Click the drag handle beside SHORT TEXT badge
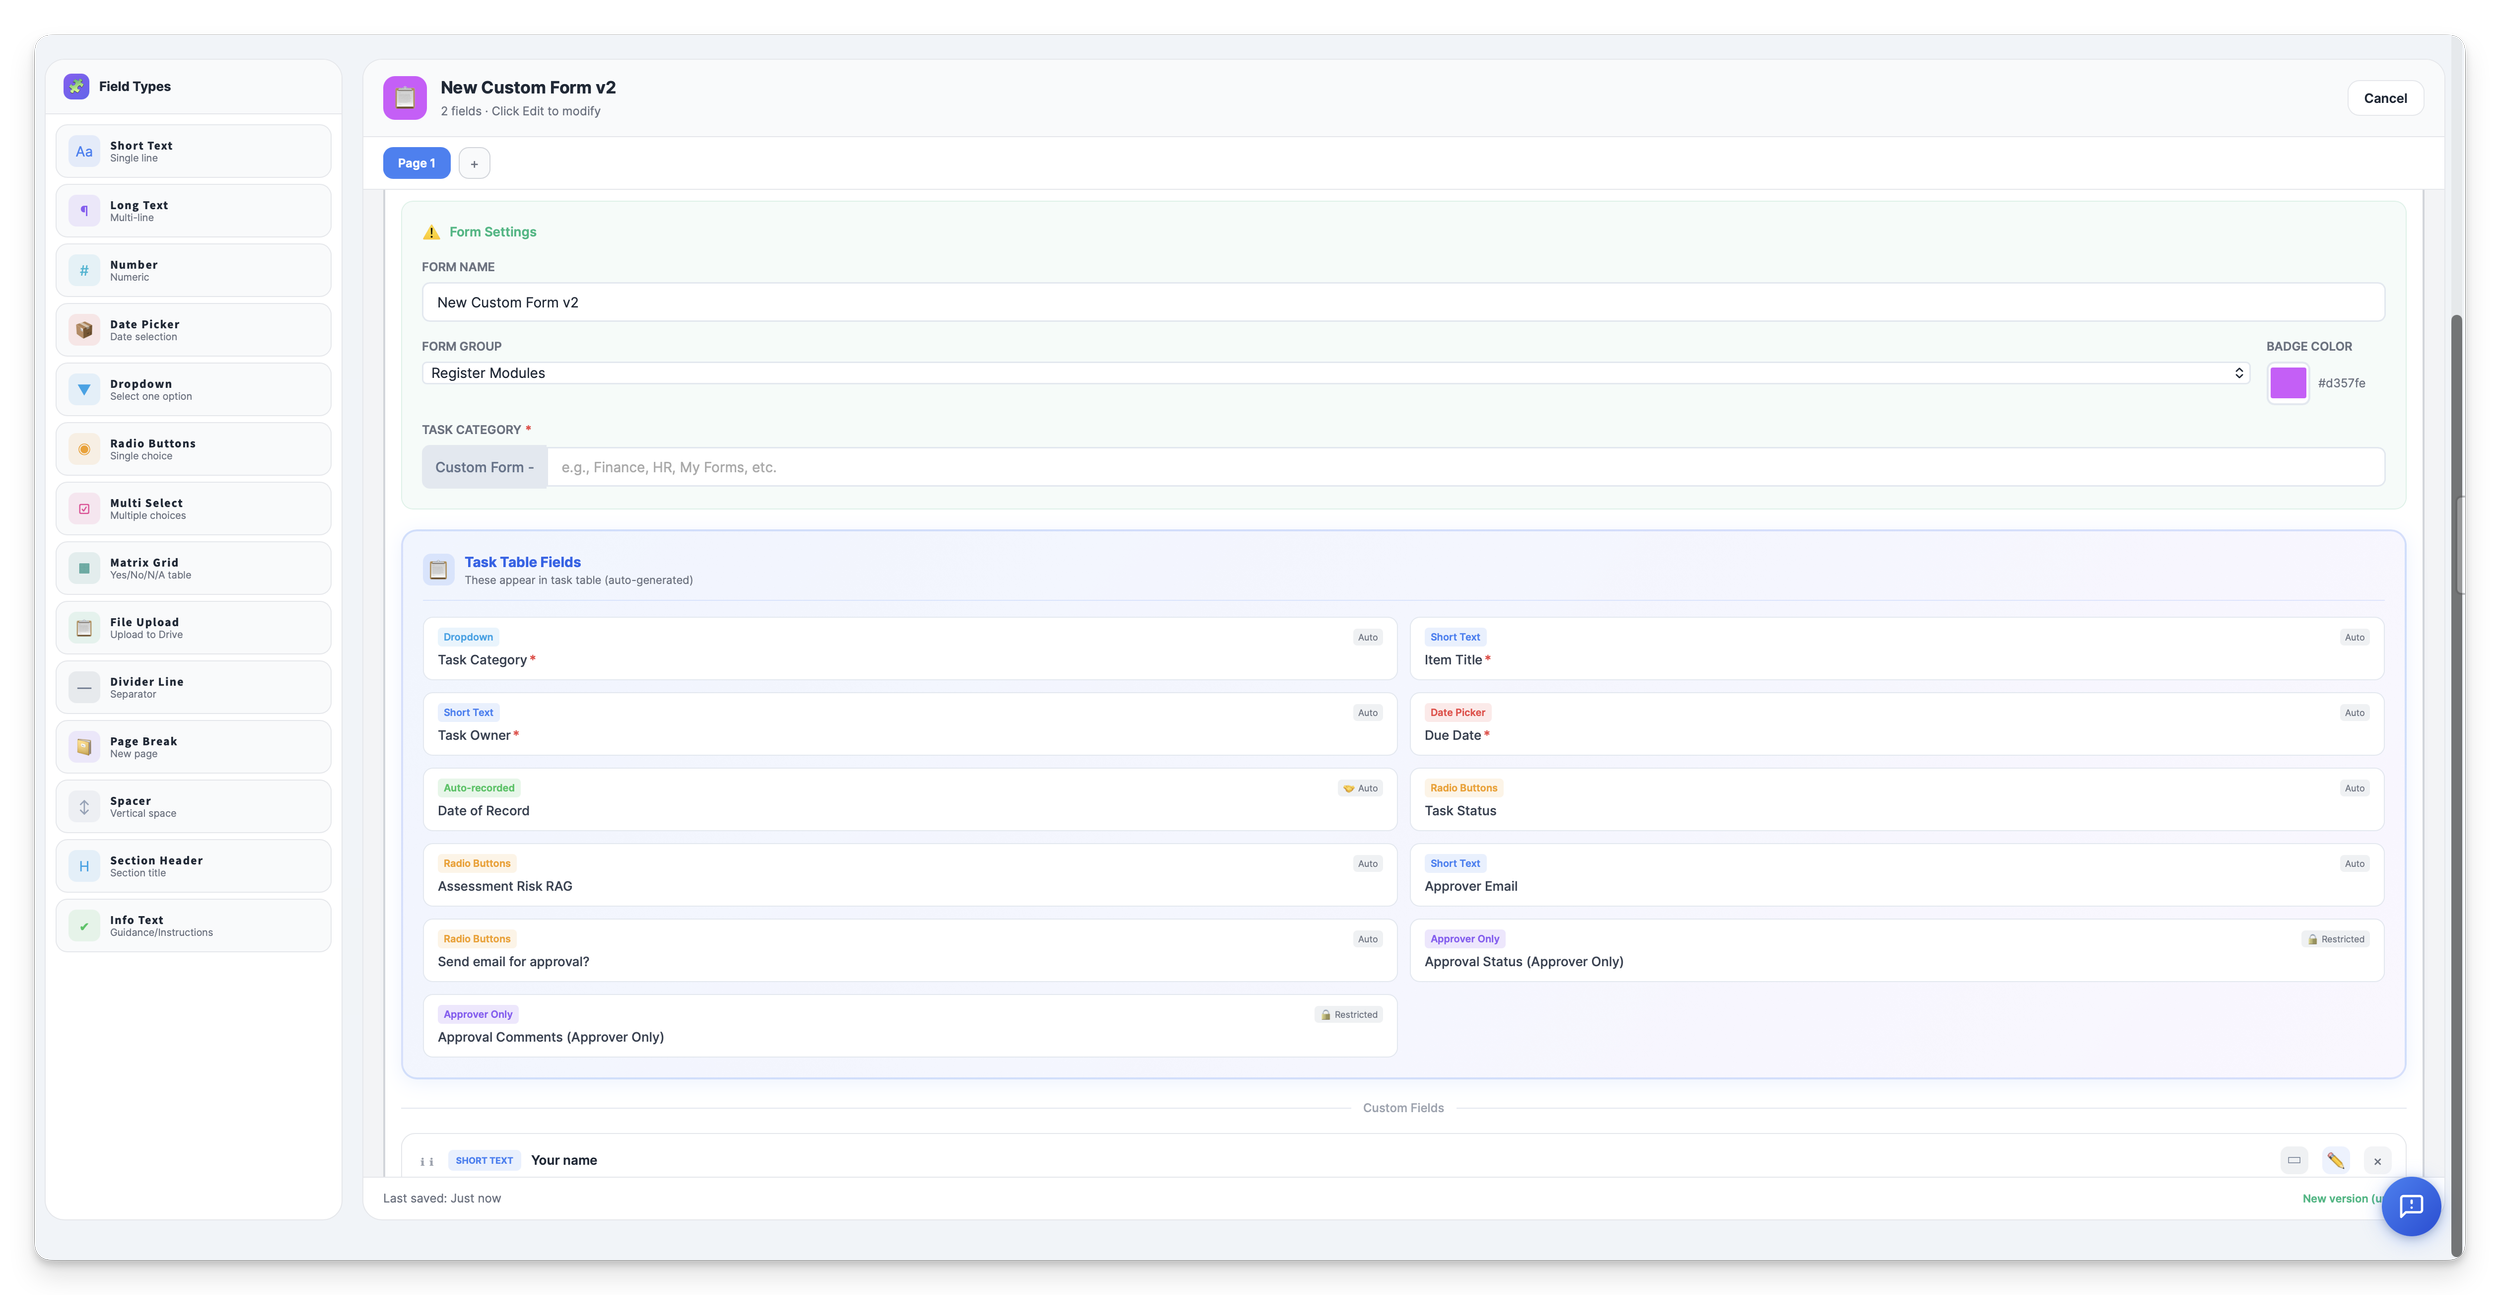 427,1161
